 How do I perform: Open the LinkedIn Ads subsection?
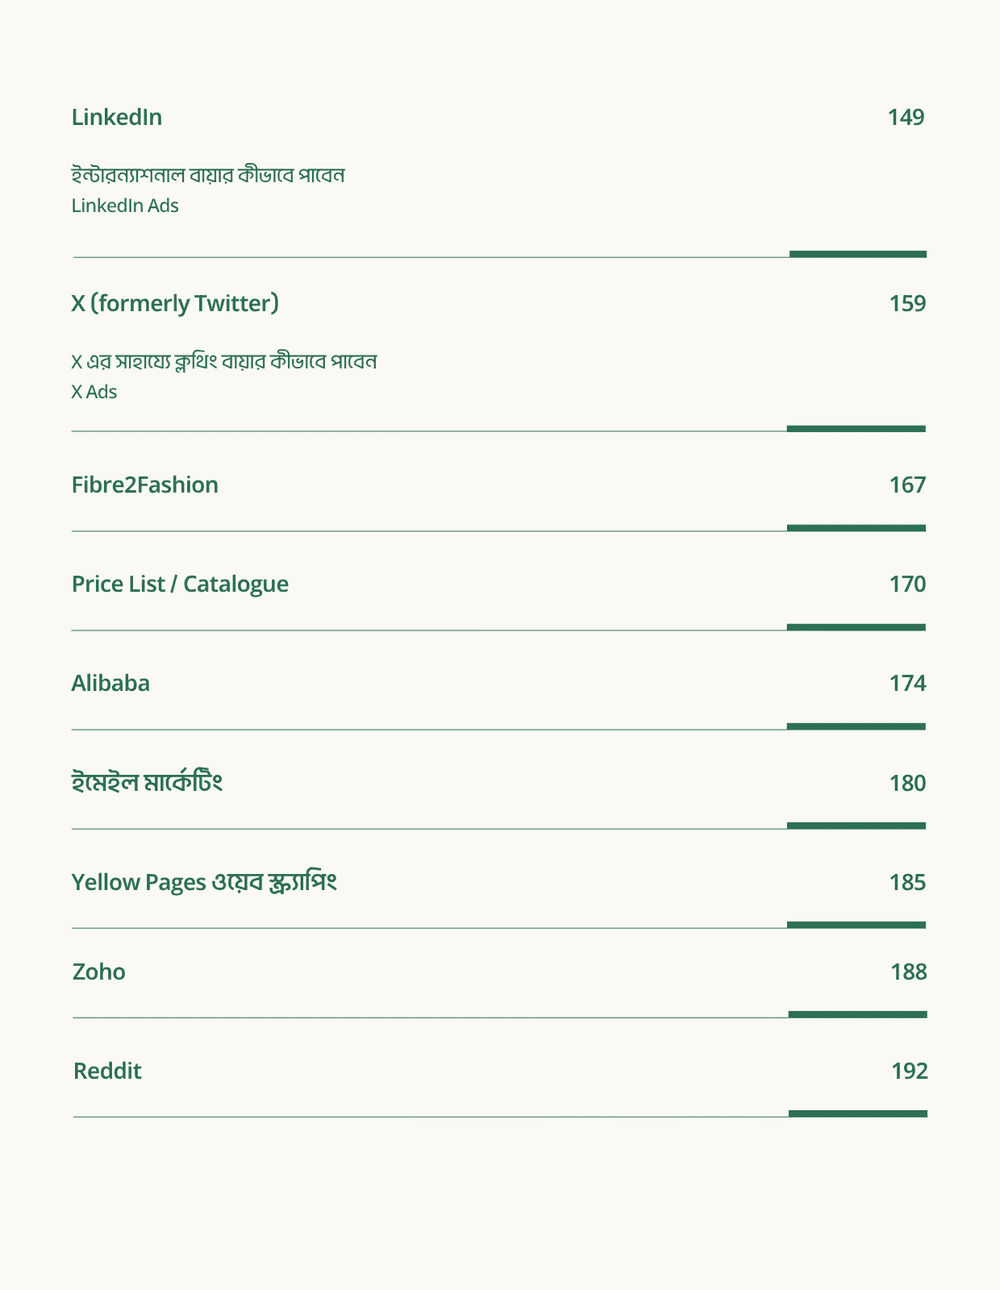pyautogui.click(x=125, y=206)
